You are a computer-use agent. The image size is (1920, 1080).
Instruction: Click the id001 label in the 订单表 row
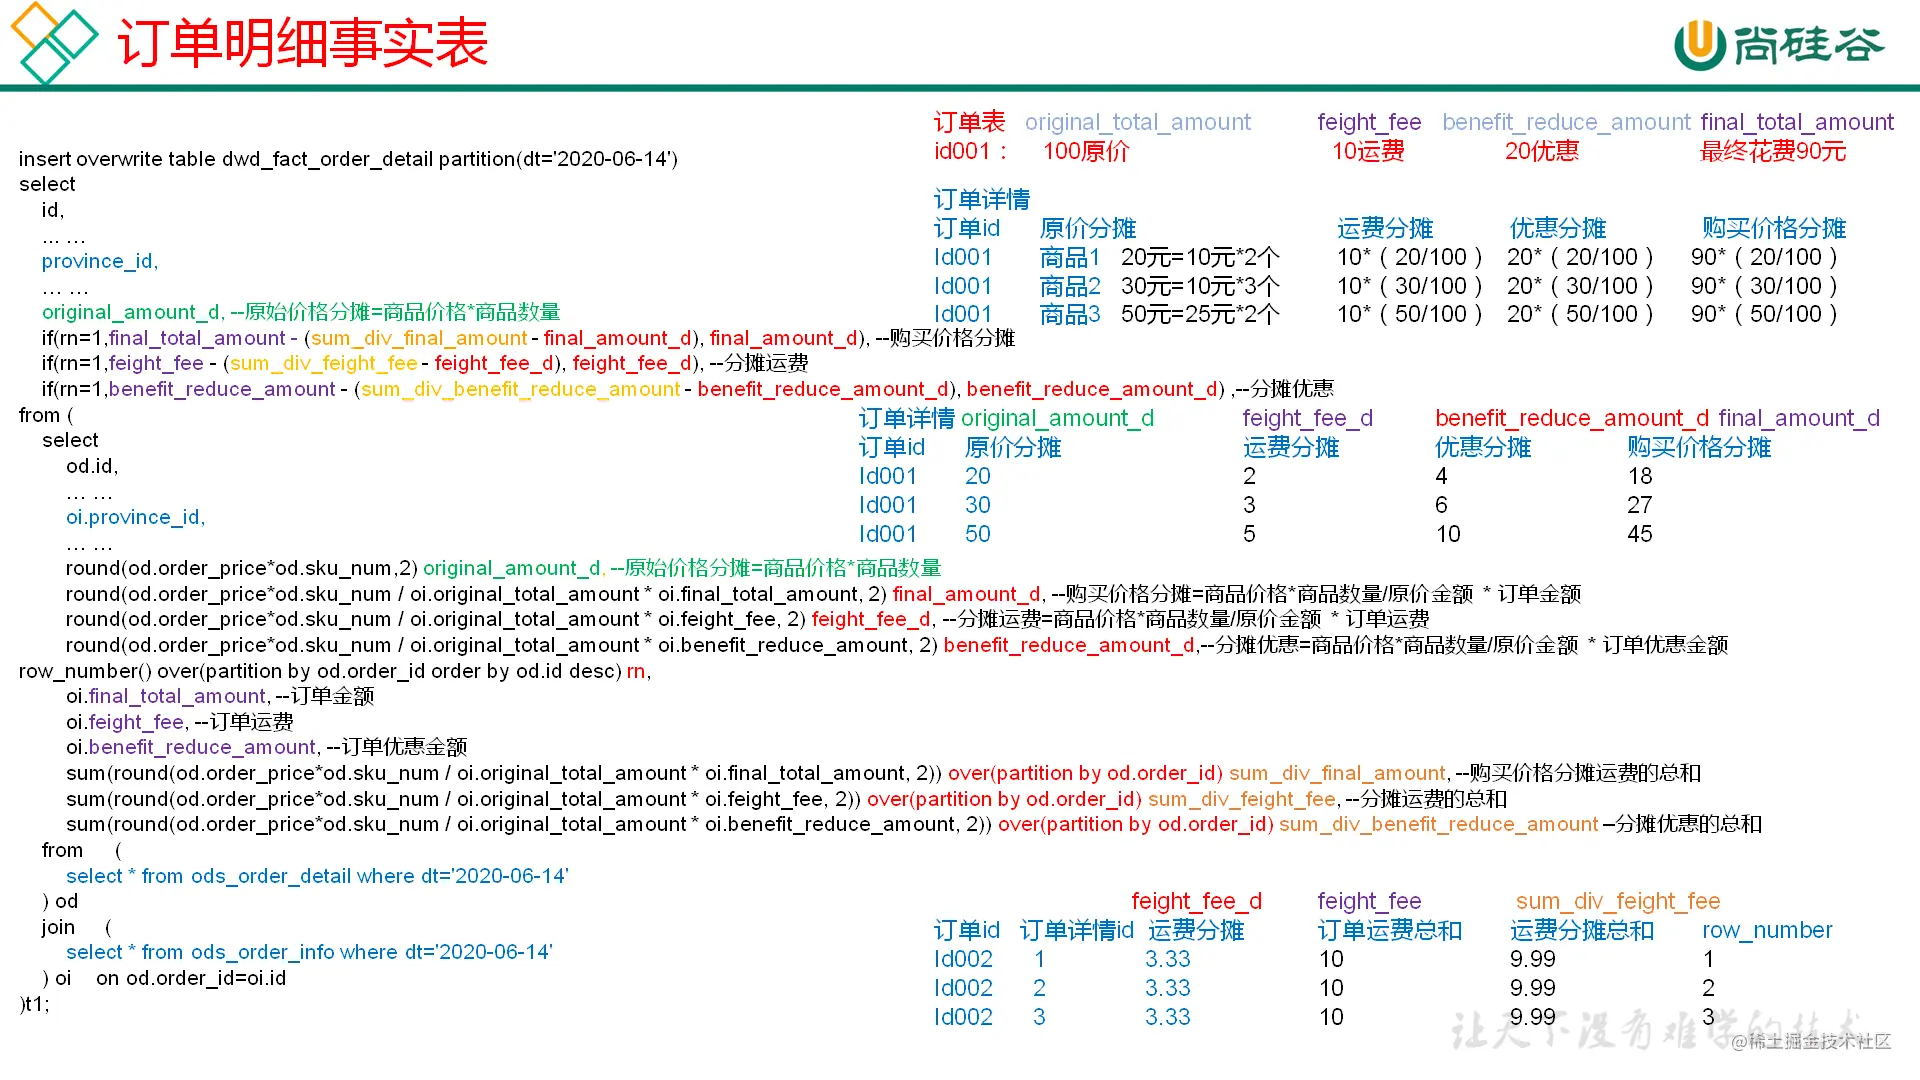point(970,151)
